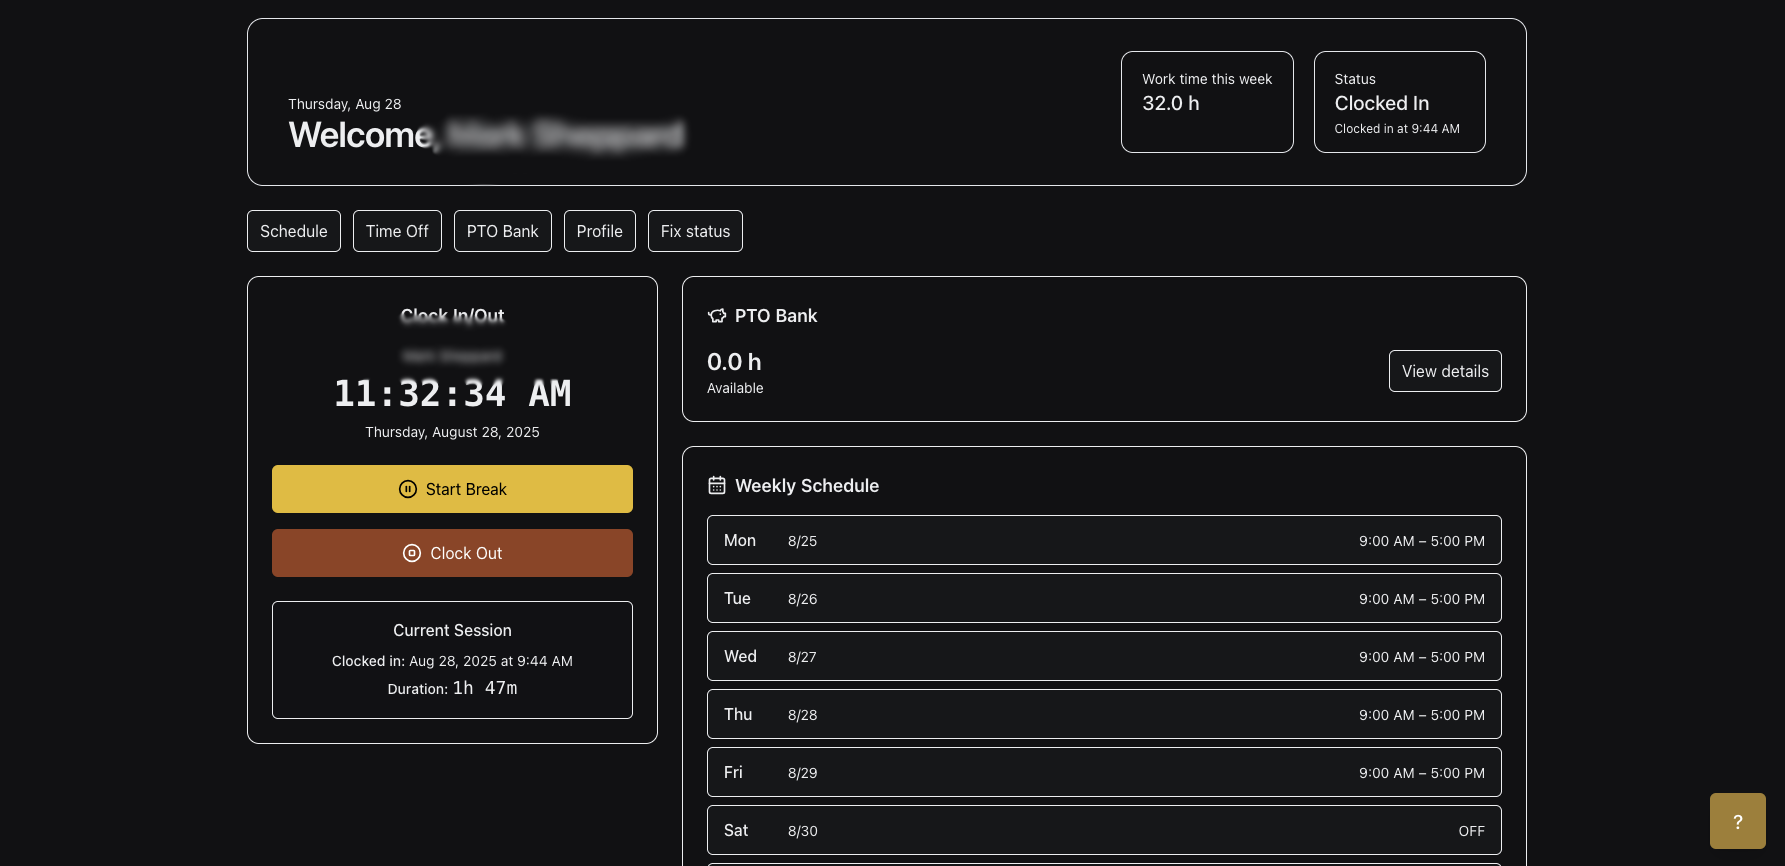Click the piggy bank PTO Bank icon

pyautogui.click(x=717, y=316)
